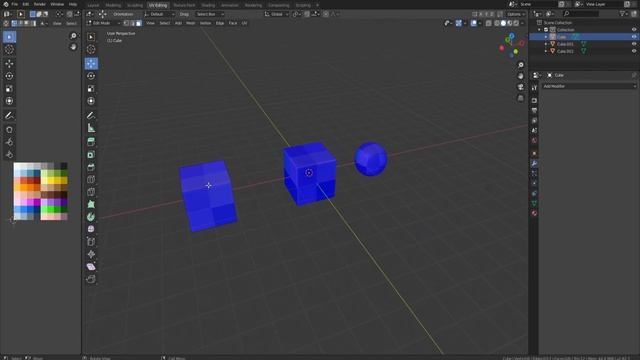Viewport: 640px width, 360px height.
Task: Select the Shear tool
Action: pos(91,267)
